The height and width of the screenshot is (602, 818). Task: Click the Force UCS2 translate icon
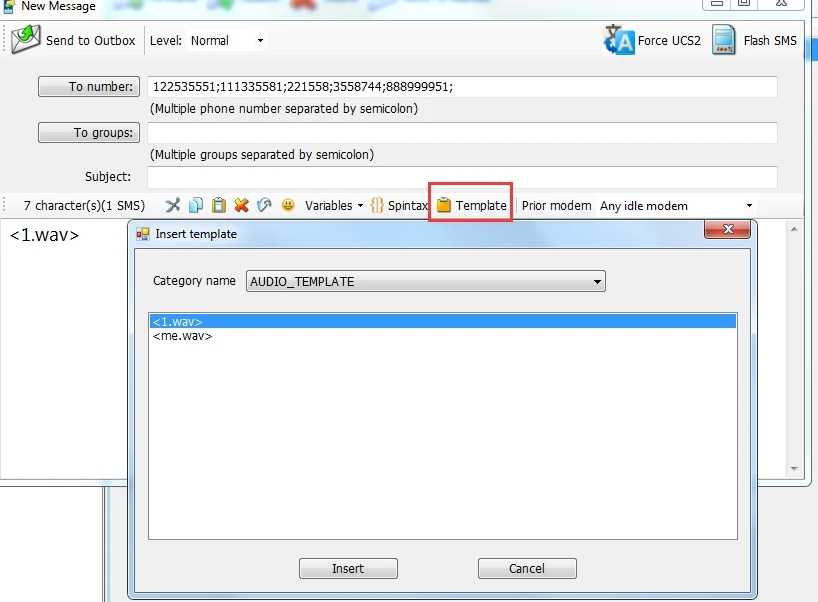(x=619, y=40)
